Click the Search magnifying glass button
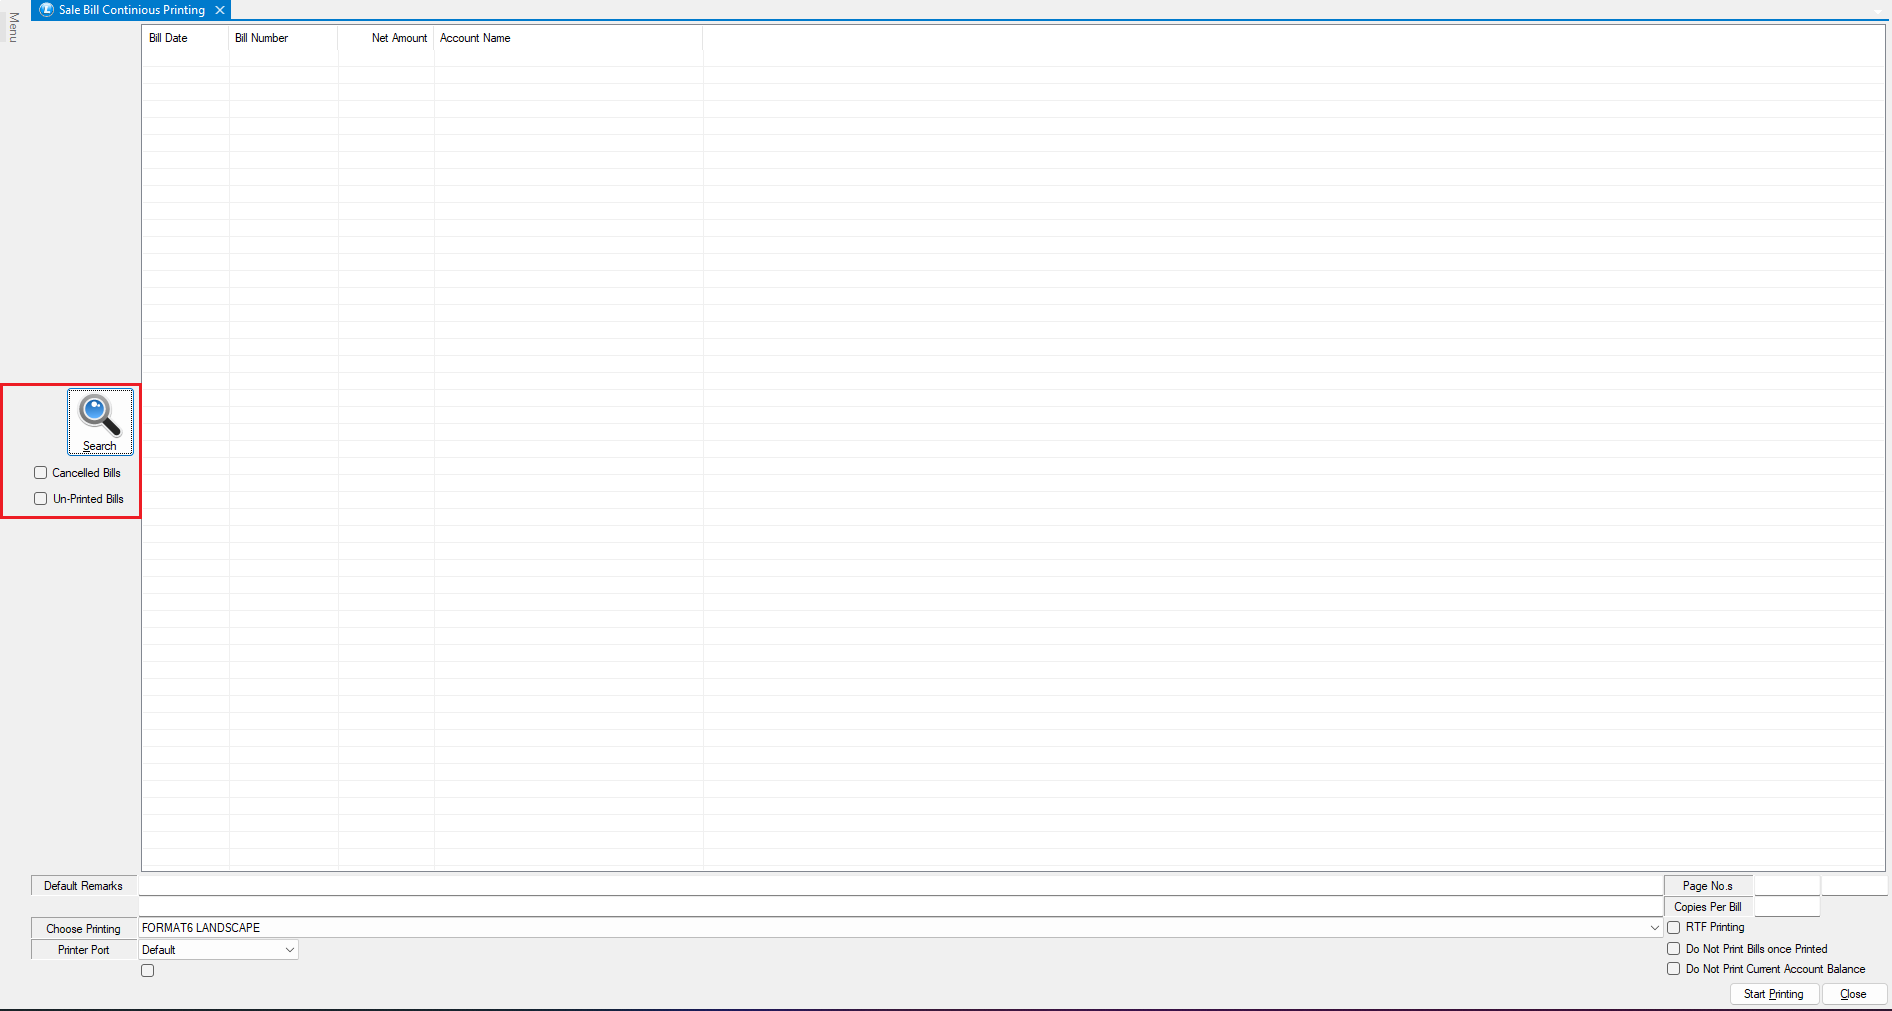 coord(100,421)
